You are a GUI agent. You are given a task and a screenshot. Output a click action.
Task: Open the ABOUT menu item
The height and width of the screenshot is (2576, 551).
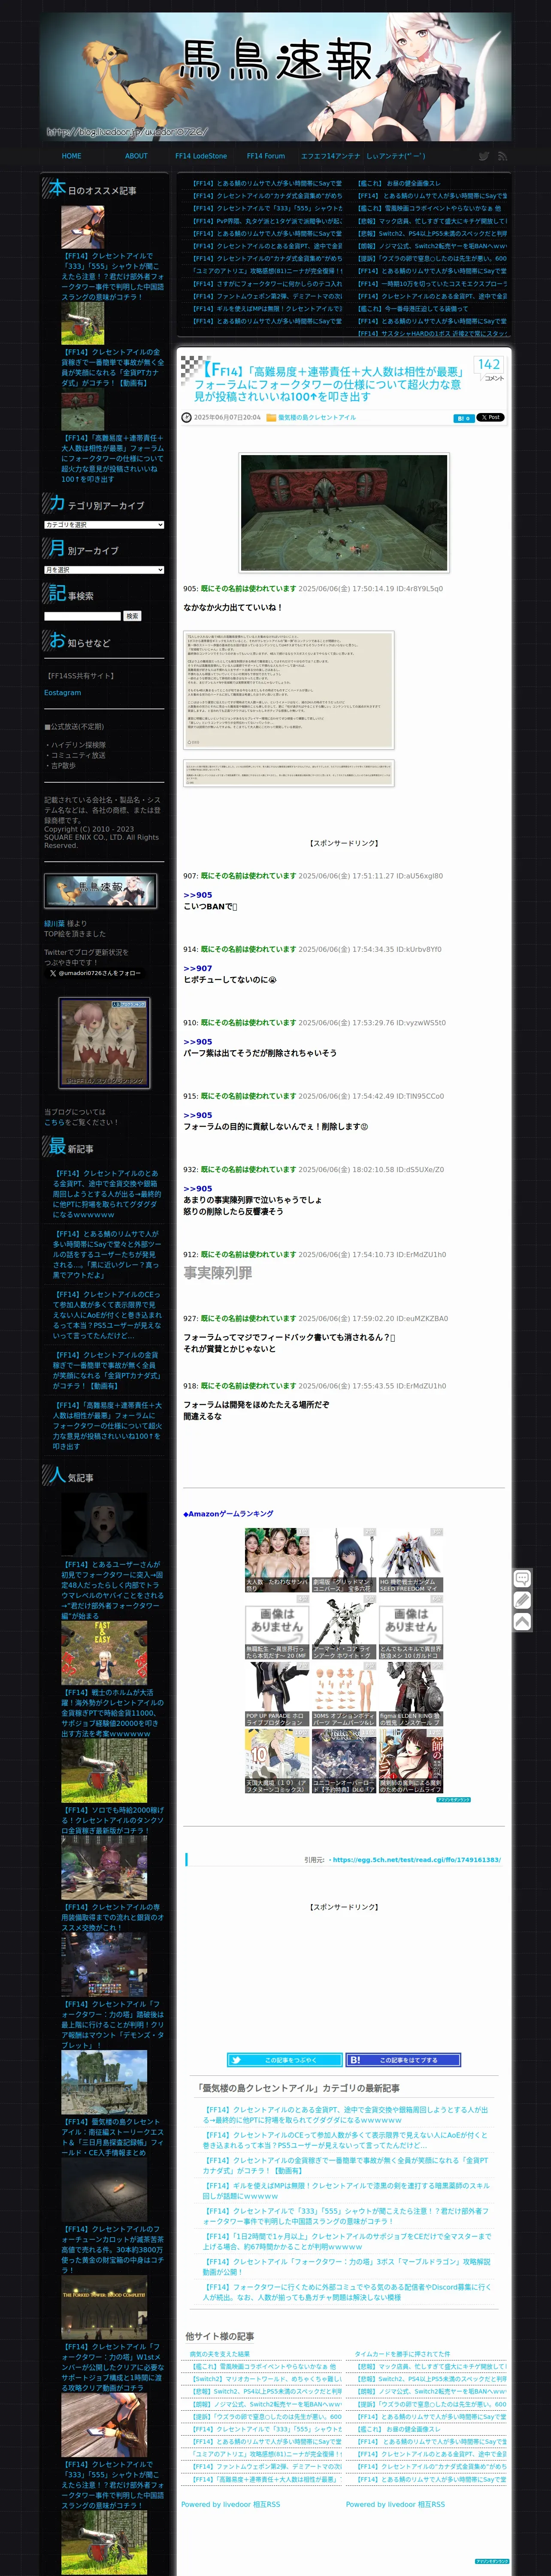pos(136,156)
